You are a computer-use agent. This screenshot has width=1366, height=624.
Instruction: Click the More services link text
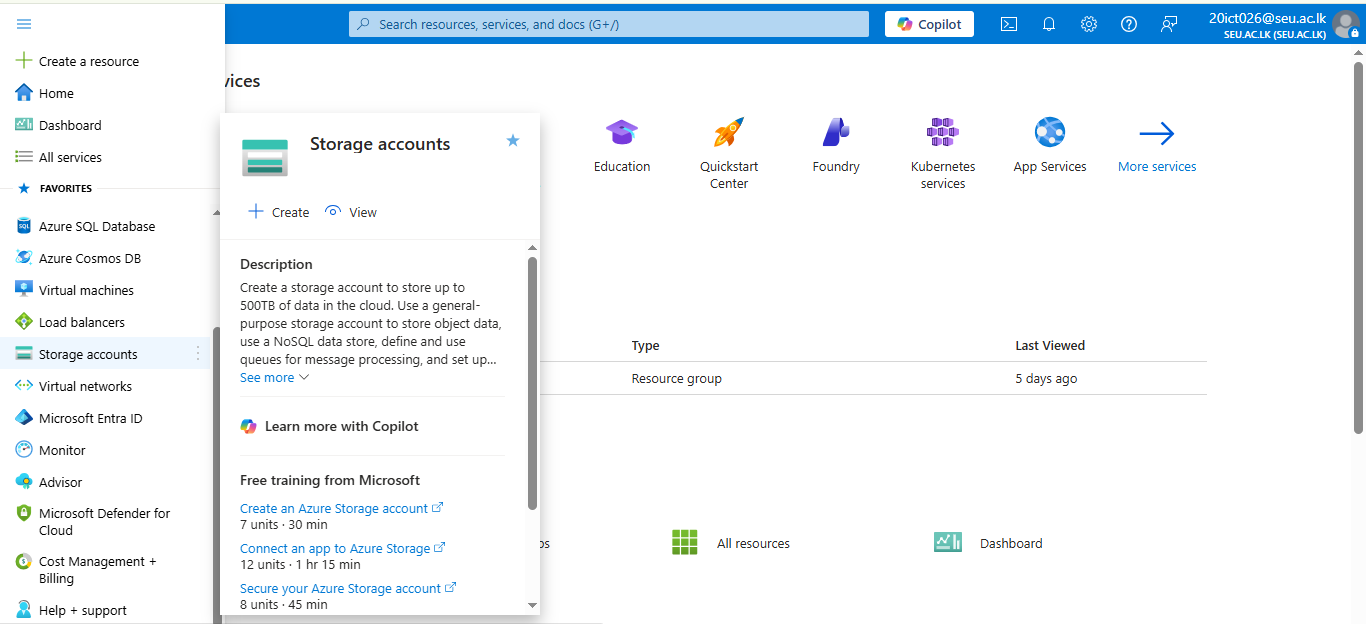[1157, 167]
